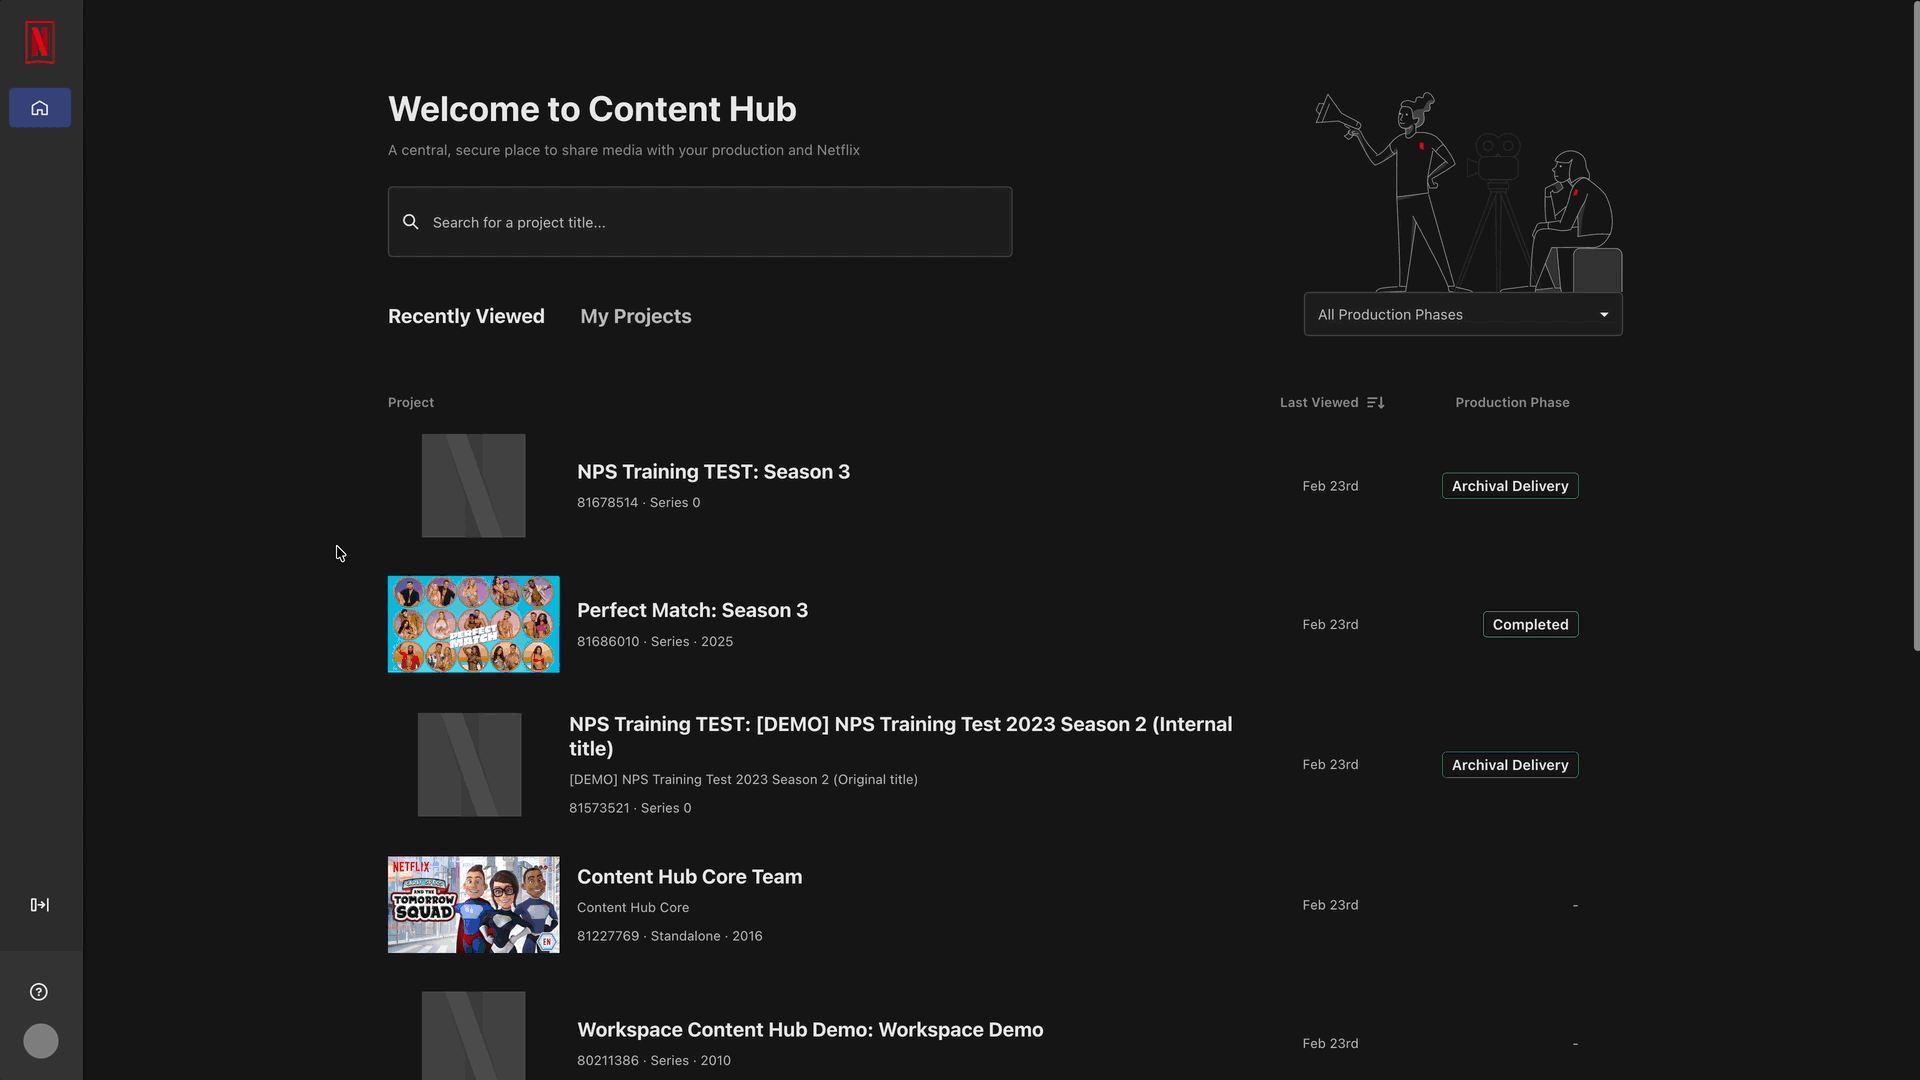
Task: Select the Recently Viewed tab
Action: [466, 316]
